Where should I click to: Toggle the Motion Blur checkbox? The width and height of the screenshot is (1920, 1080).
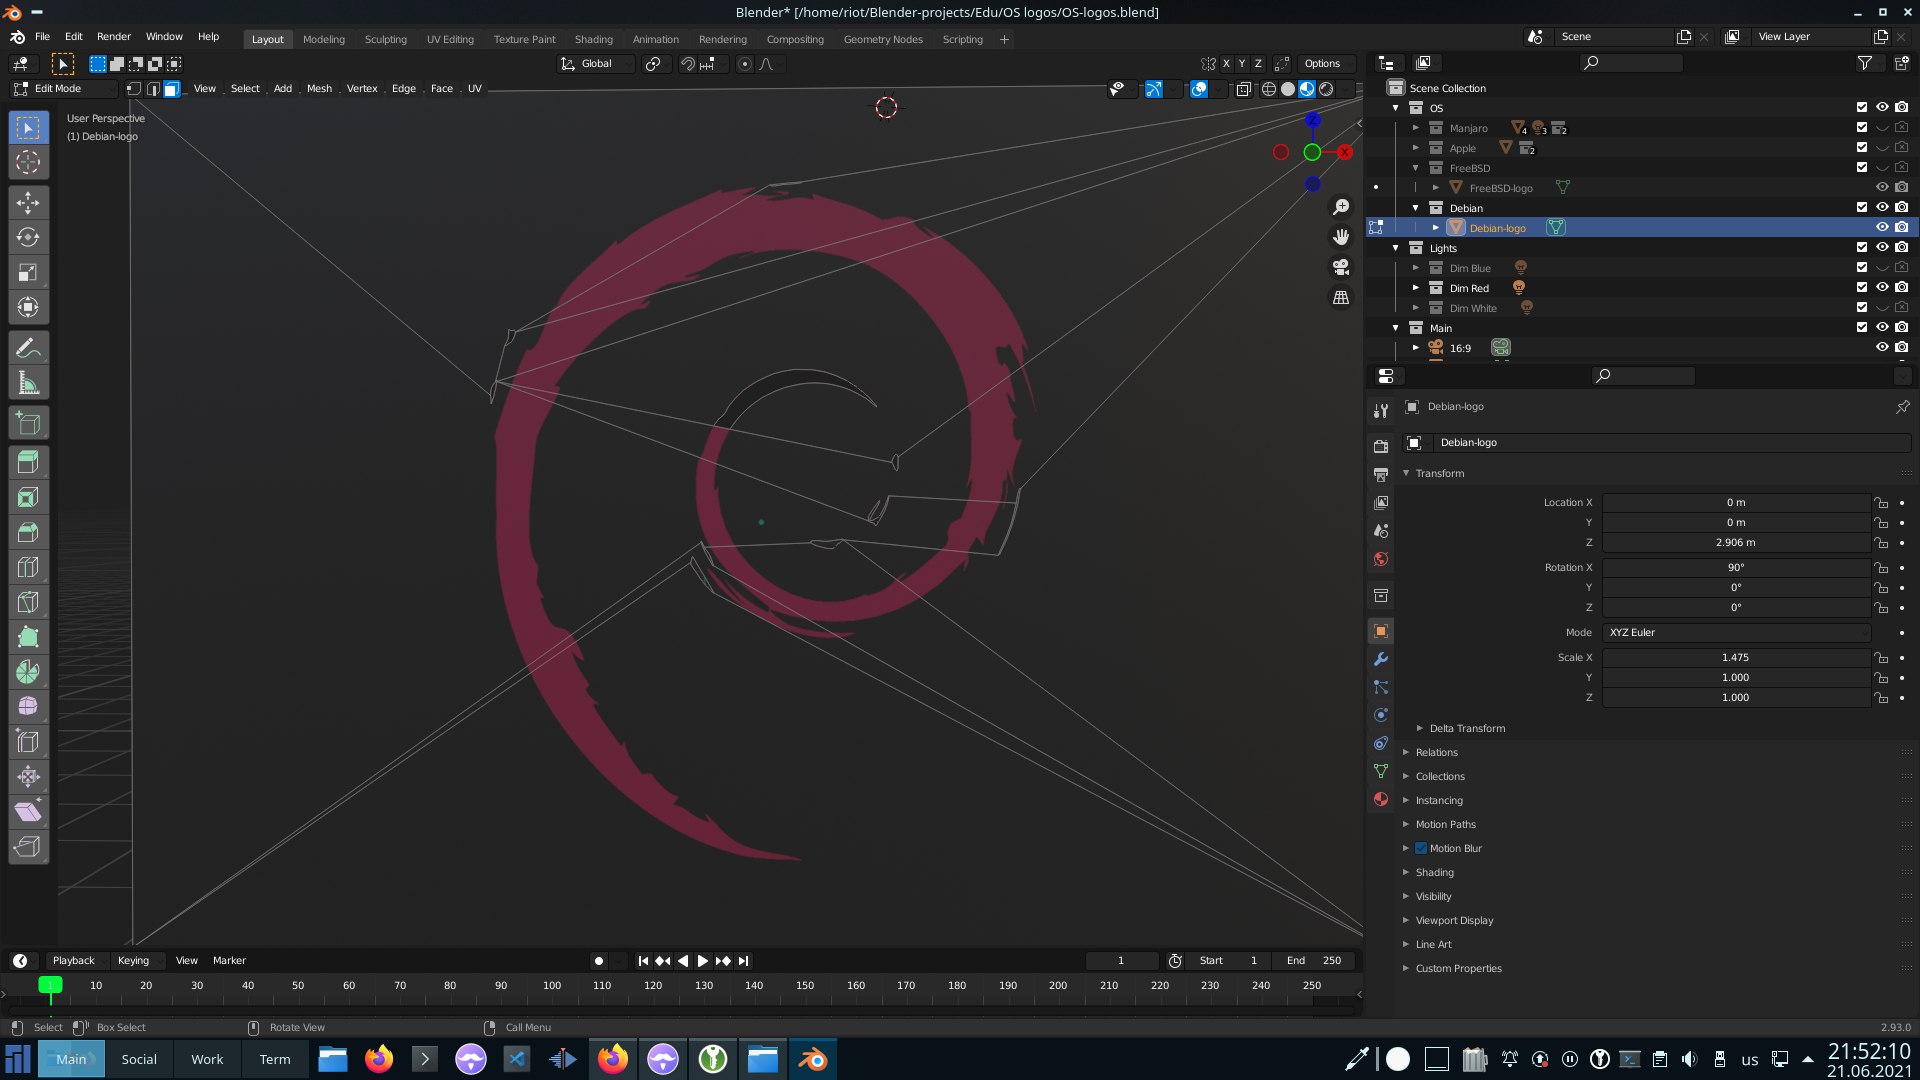1420,848
